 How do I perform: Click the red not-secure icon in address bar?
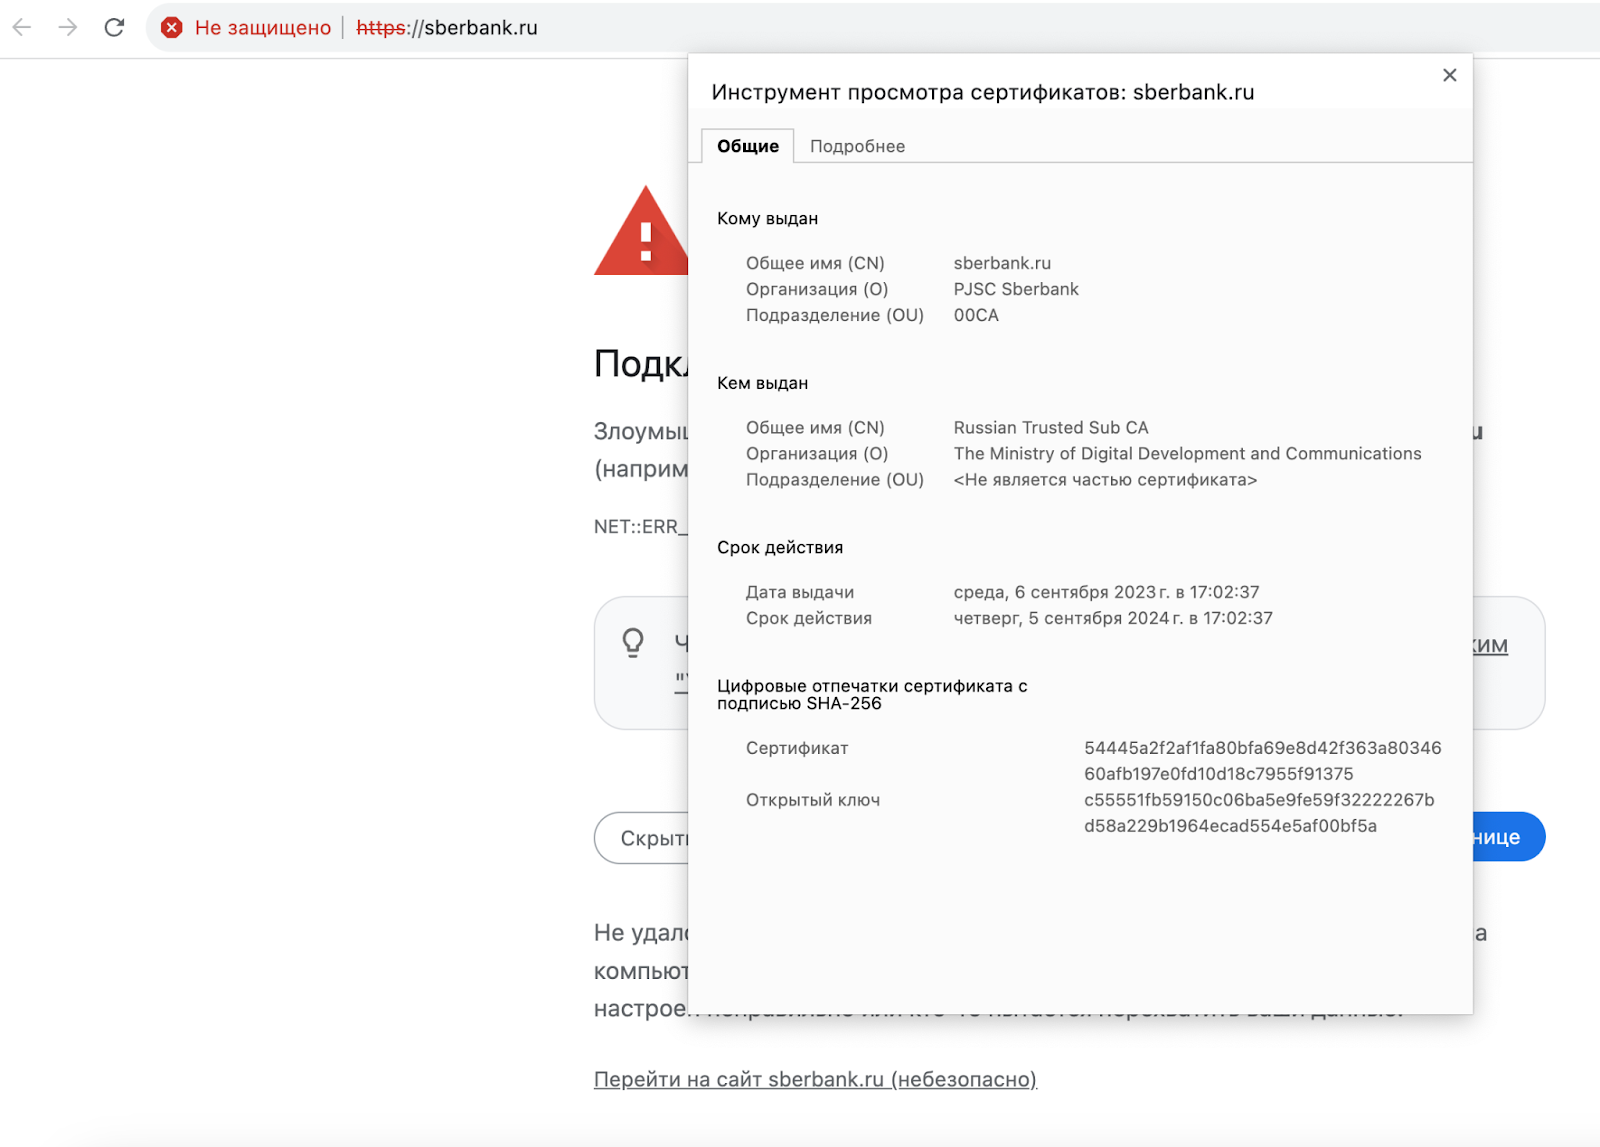[x=172, y=28]
